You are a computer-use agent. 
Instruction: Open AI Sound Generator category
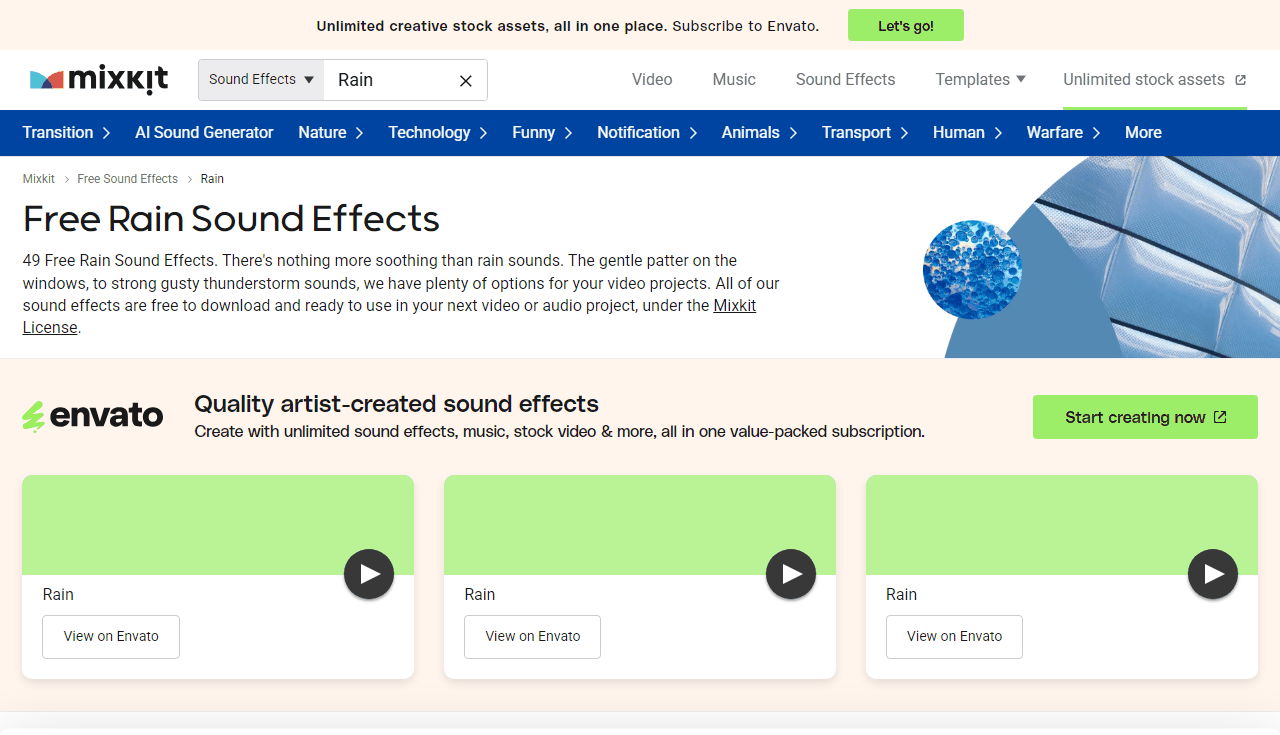point(204,133)
